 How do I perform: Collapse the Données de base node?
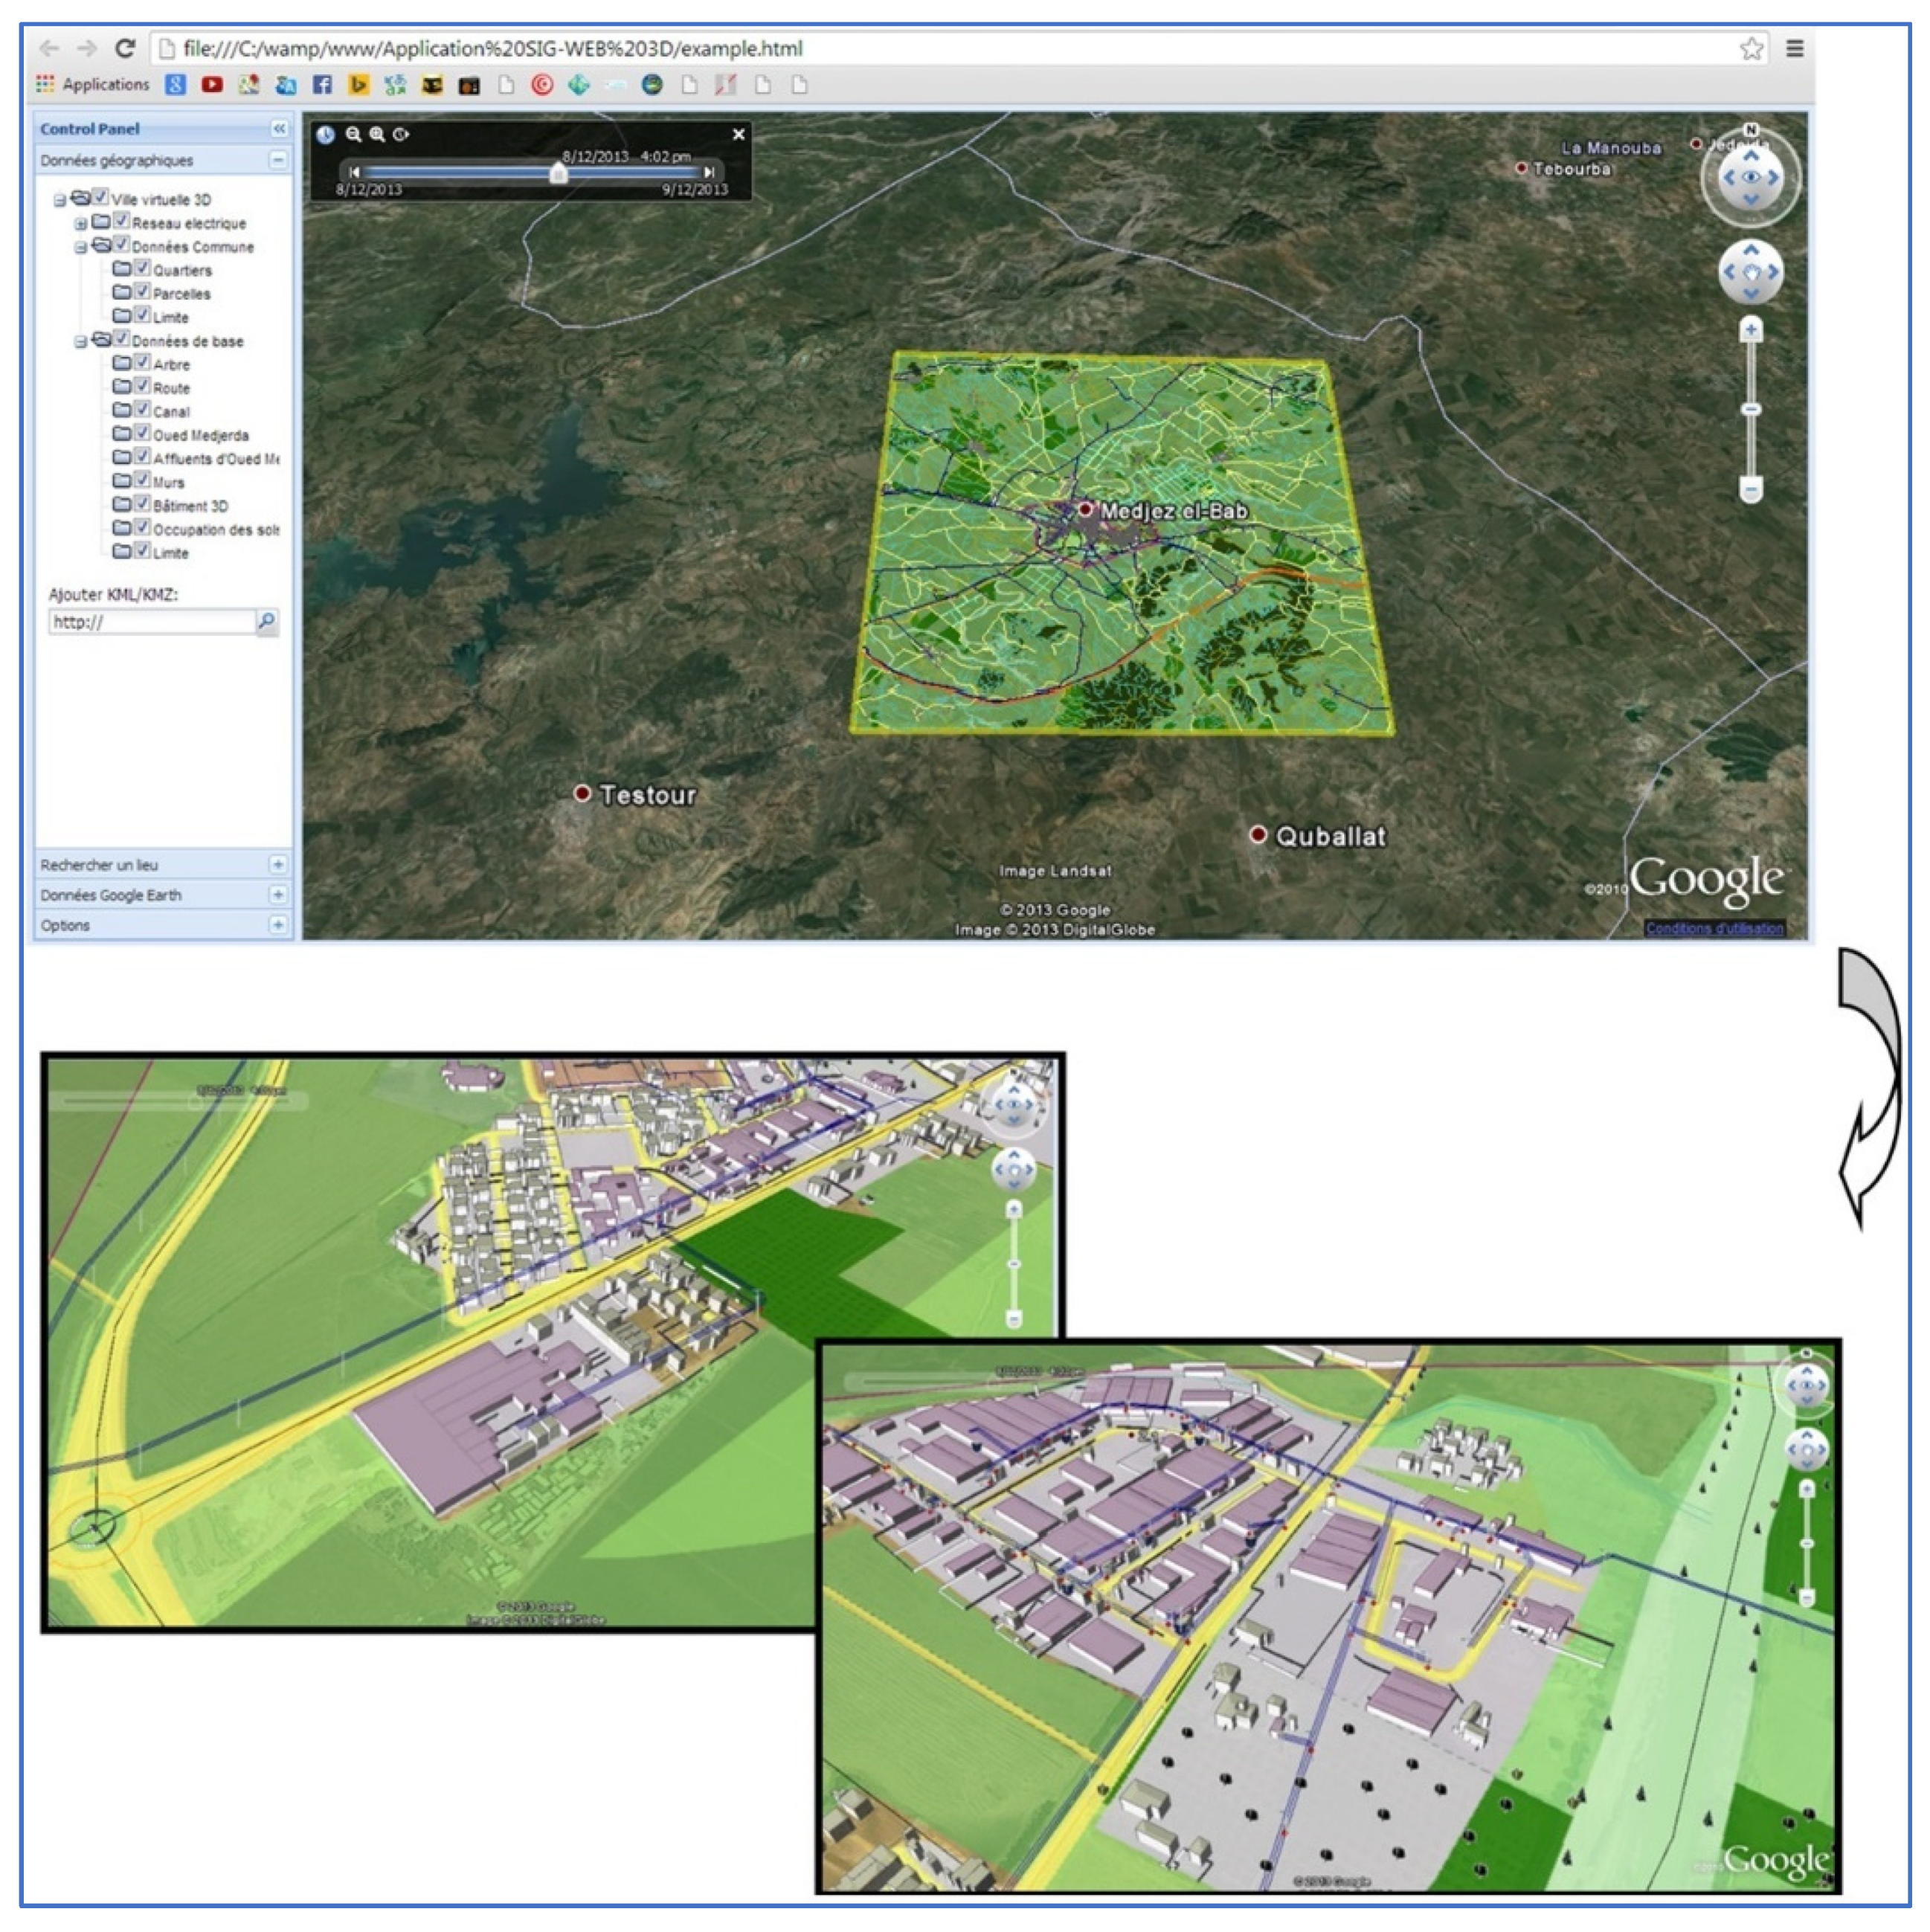tap(80, 342)
